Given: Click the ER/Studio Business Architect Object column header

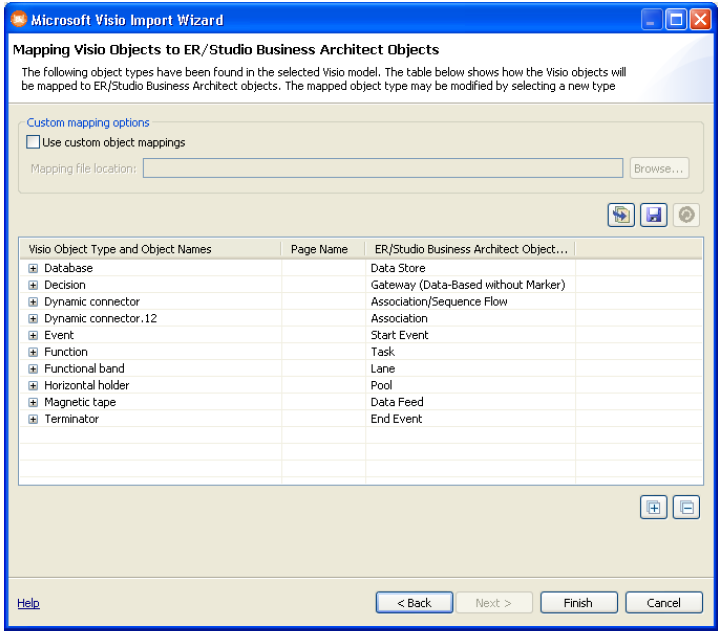Looking at the screenshot, I should (x=471, y=249).
